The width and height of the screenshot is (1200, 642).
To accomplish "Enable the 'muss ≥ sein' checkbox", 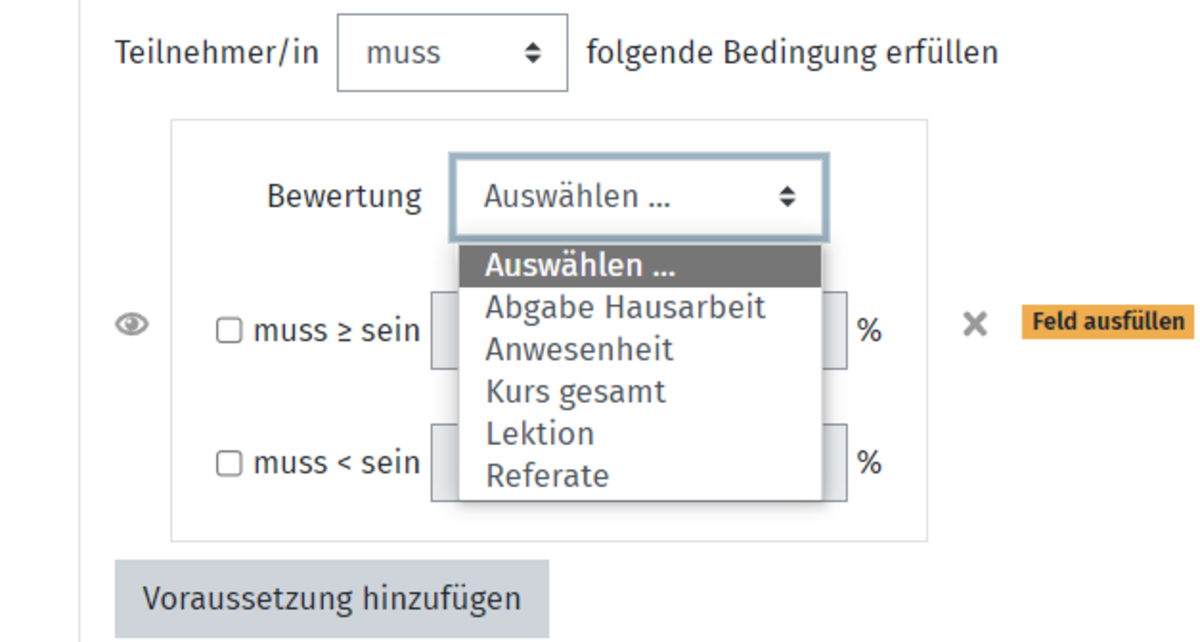I will 230,332.
